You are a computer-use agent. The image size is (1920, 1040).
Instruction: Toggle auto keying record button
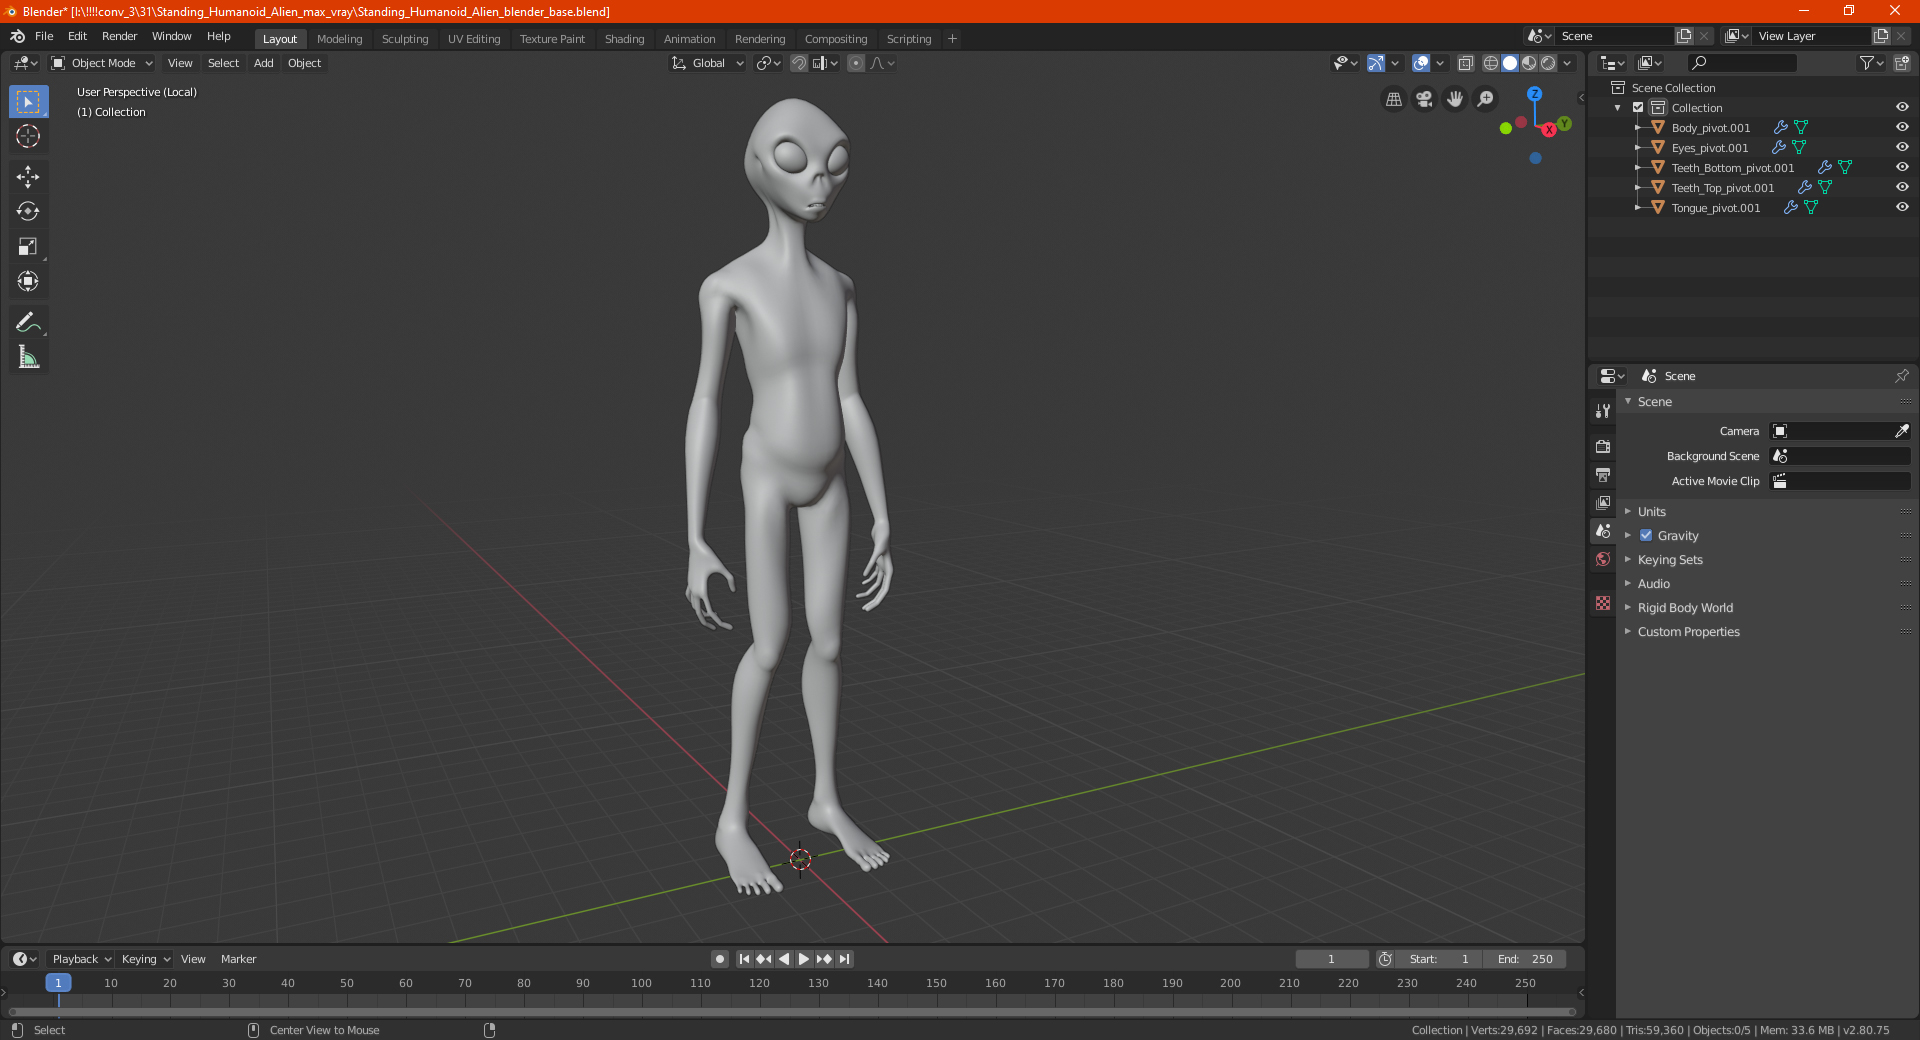[x=720, y=959]
